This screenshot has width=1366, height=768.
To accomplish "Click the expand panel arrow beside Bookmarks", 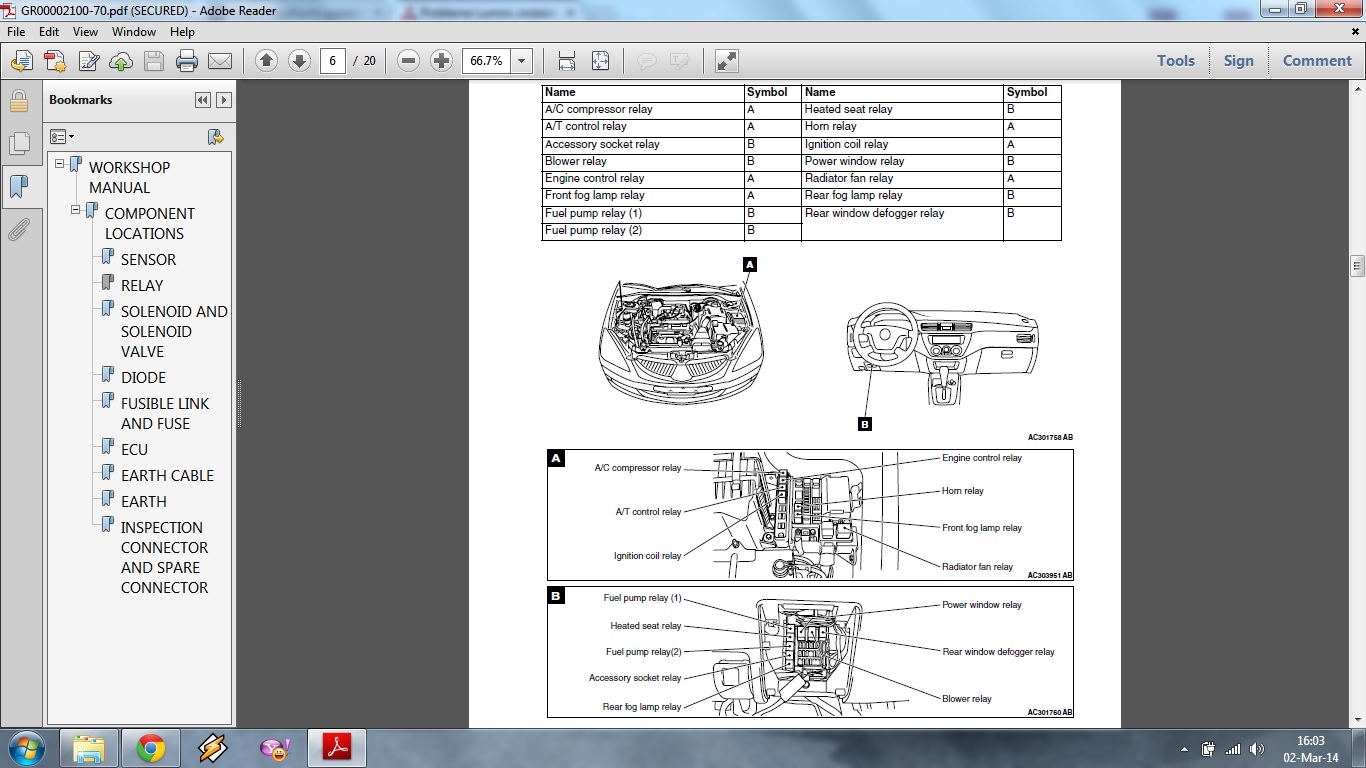I will click(224, 100).
